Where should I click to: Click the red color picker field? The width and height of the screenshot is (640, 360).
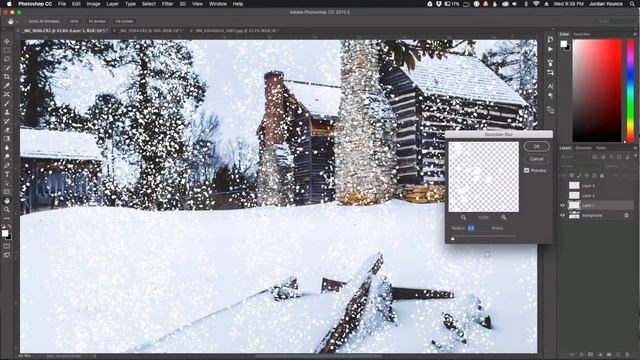coord(597,91)
